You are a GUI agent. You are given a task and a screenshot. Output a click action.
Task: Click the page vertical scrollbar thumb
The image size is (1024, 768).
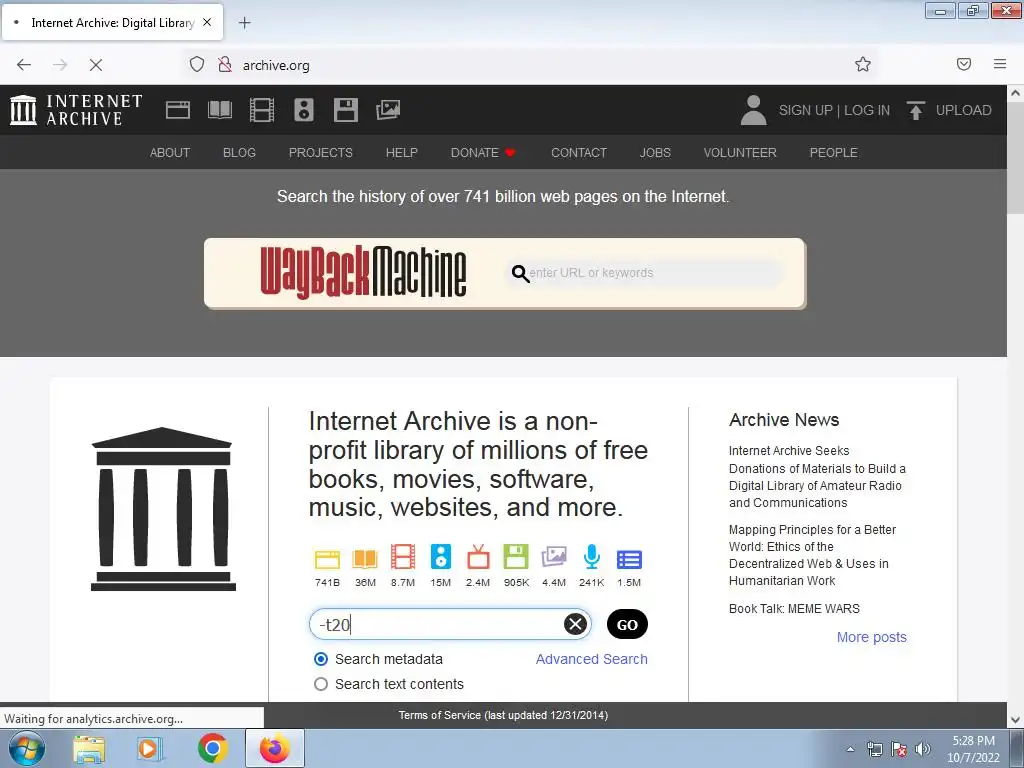1015,157
